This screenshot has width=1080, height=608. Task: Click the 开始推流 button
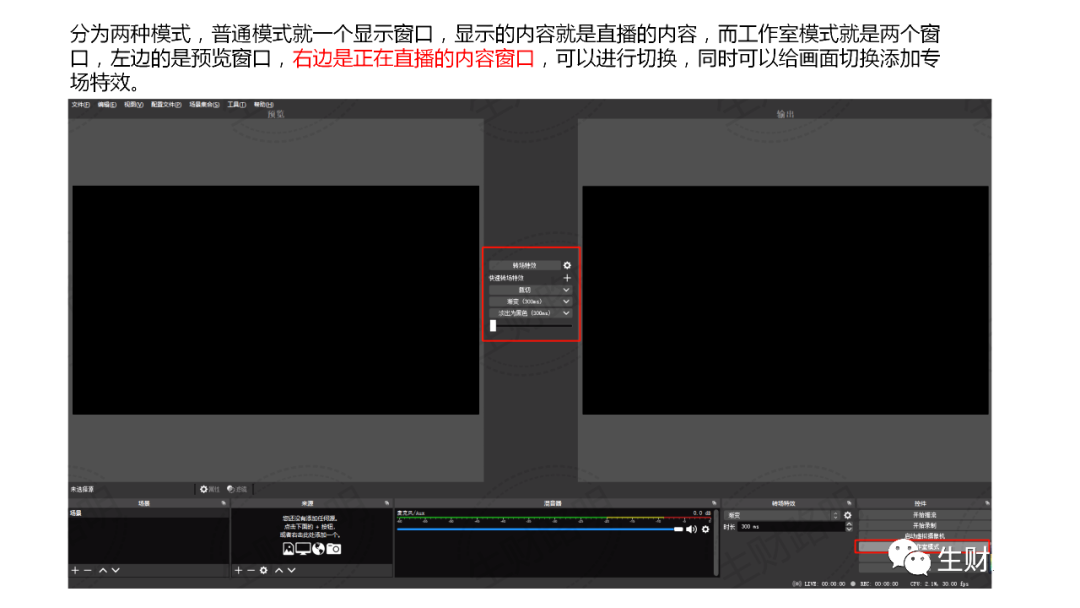pyautogui.click(x=924, y=515)
